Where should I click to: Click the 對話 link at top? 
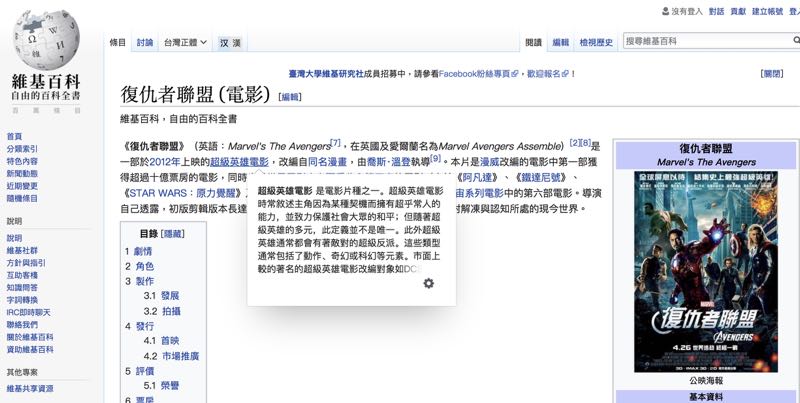pyautogui.click(x=716, y=11)
